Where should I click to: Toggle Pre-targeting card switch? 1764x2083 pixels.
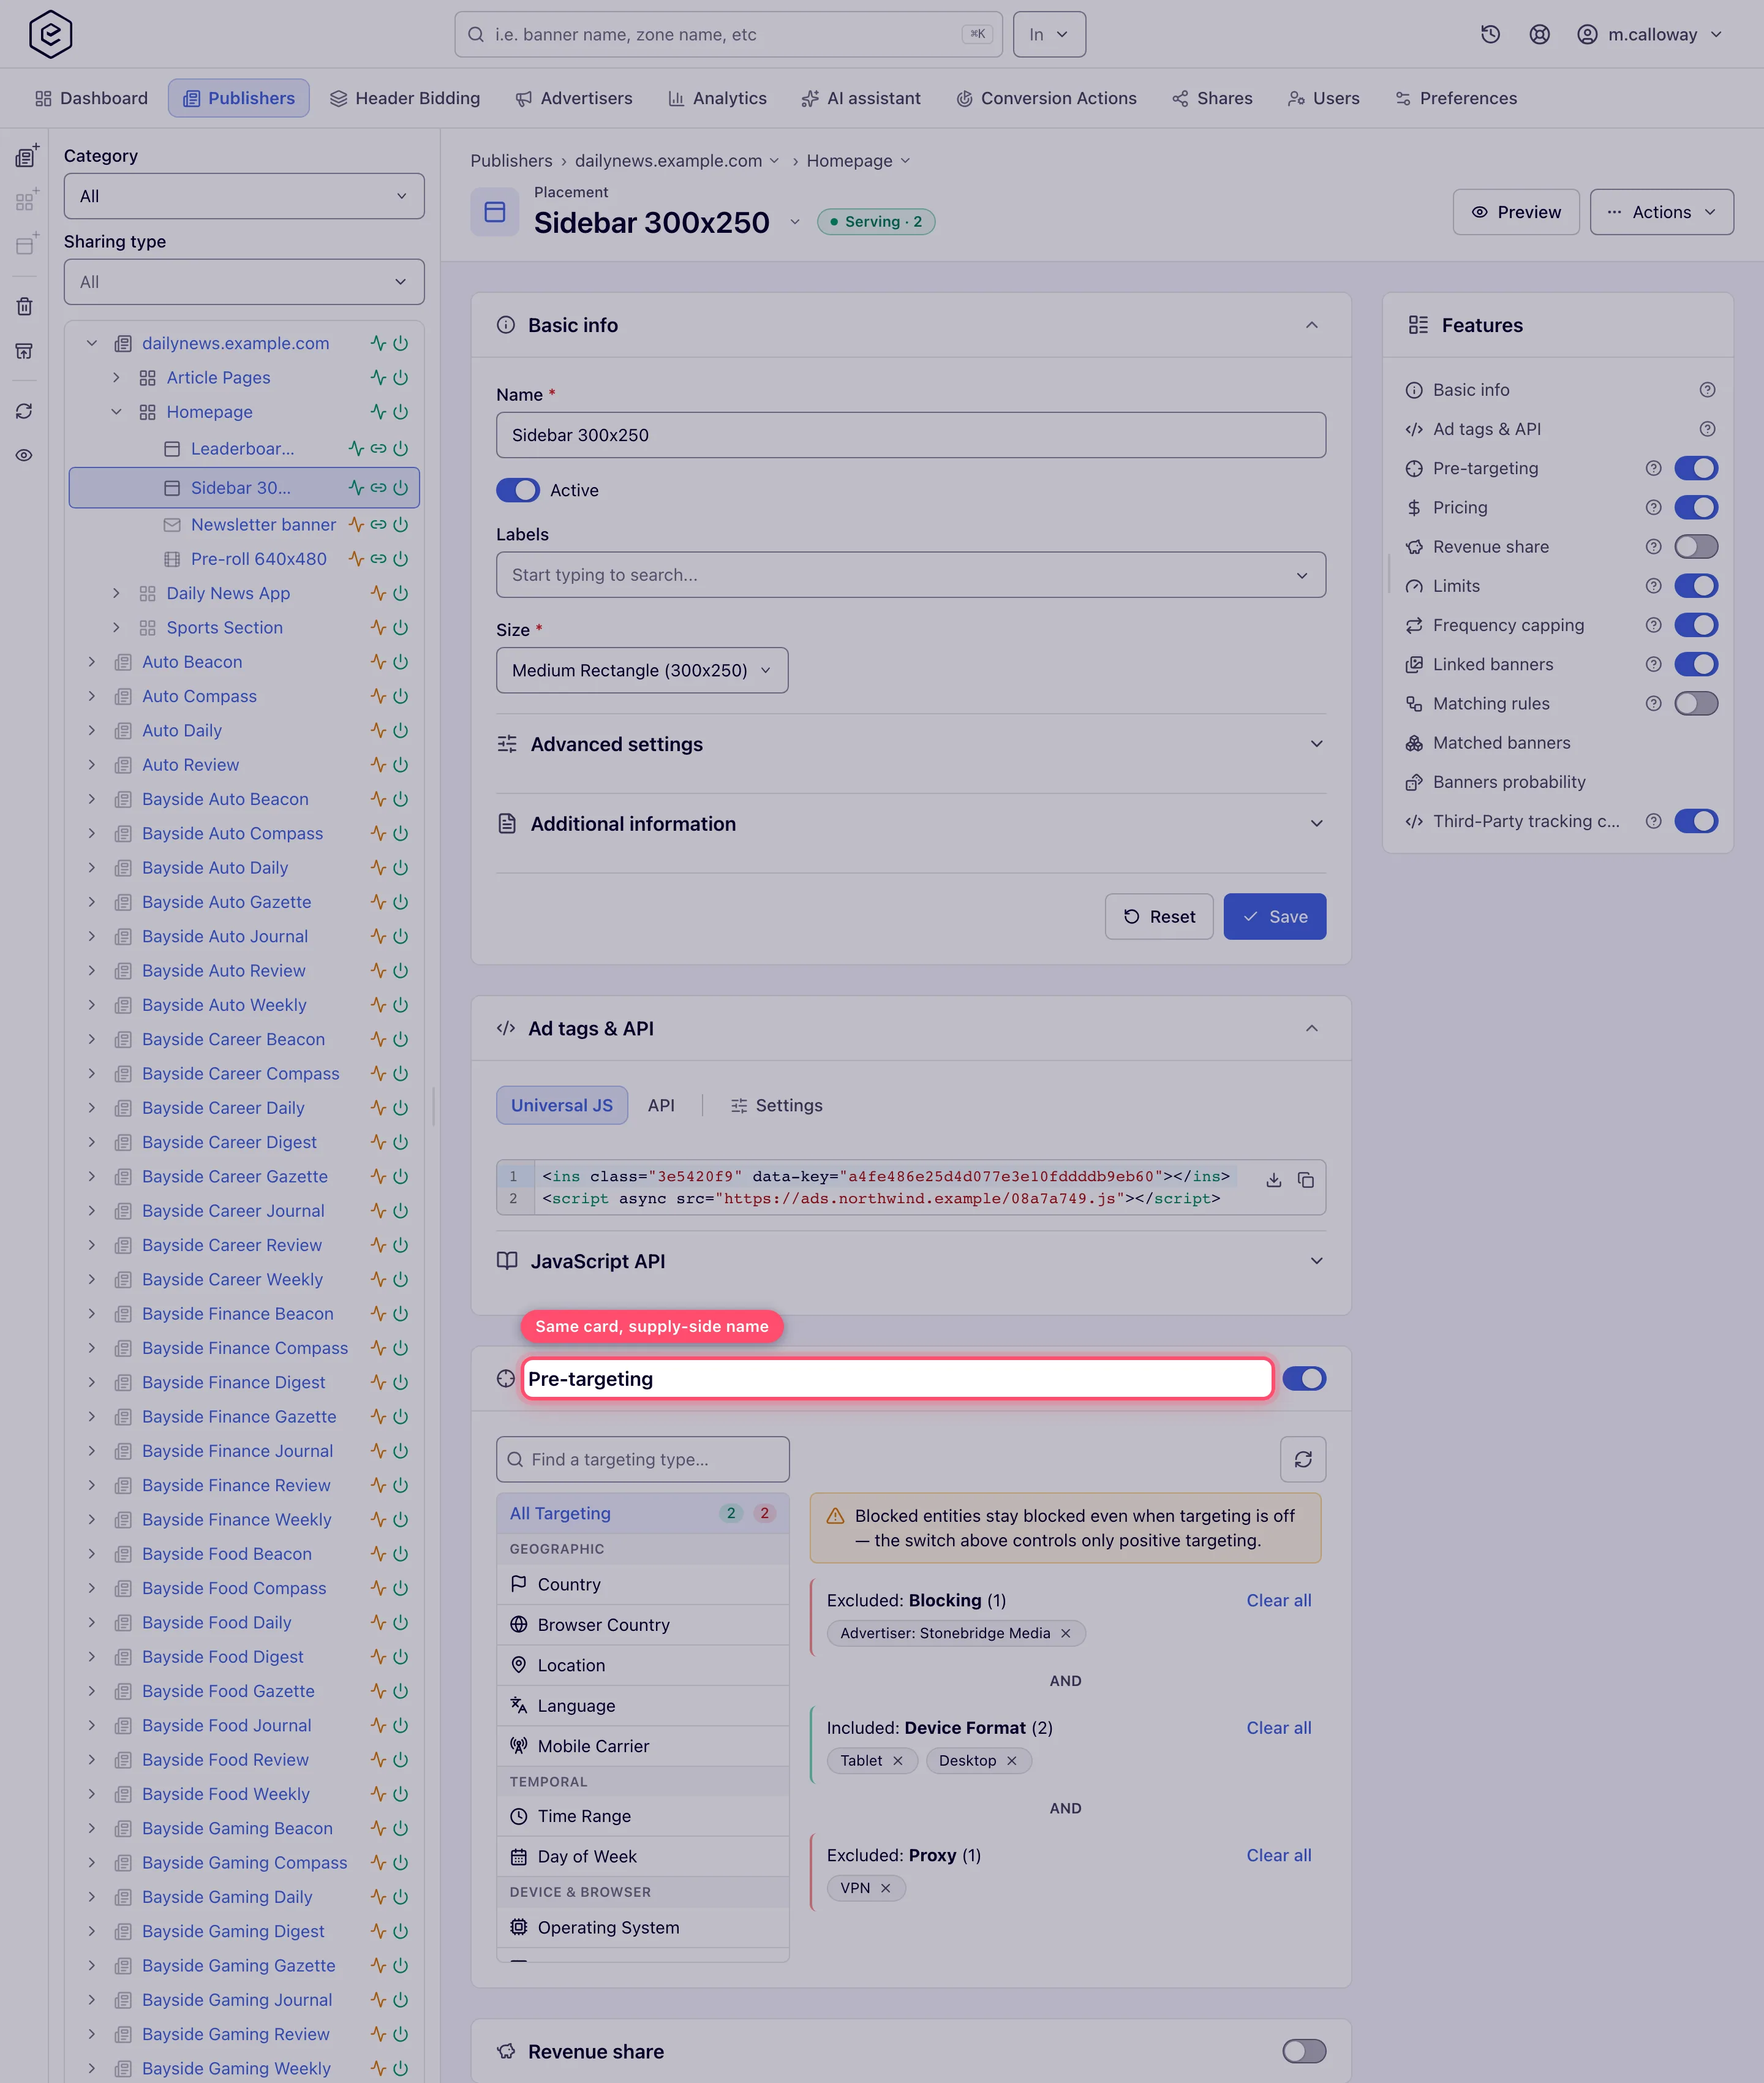pyautogui.click(x=1304, y=1379)
